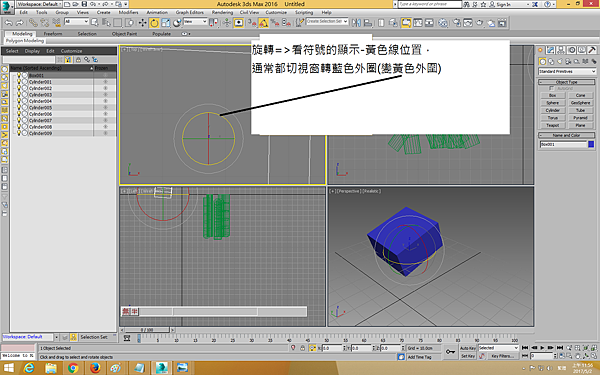Open the Modifiers menu
Viewport: 600px width, 375px height.
point(128,12)
